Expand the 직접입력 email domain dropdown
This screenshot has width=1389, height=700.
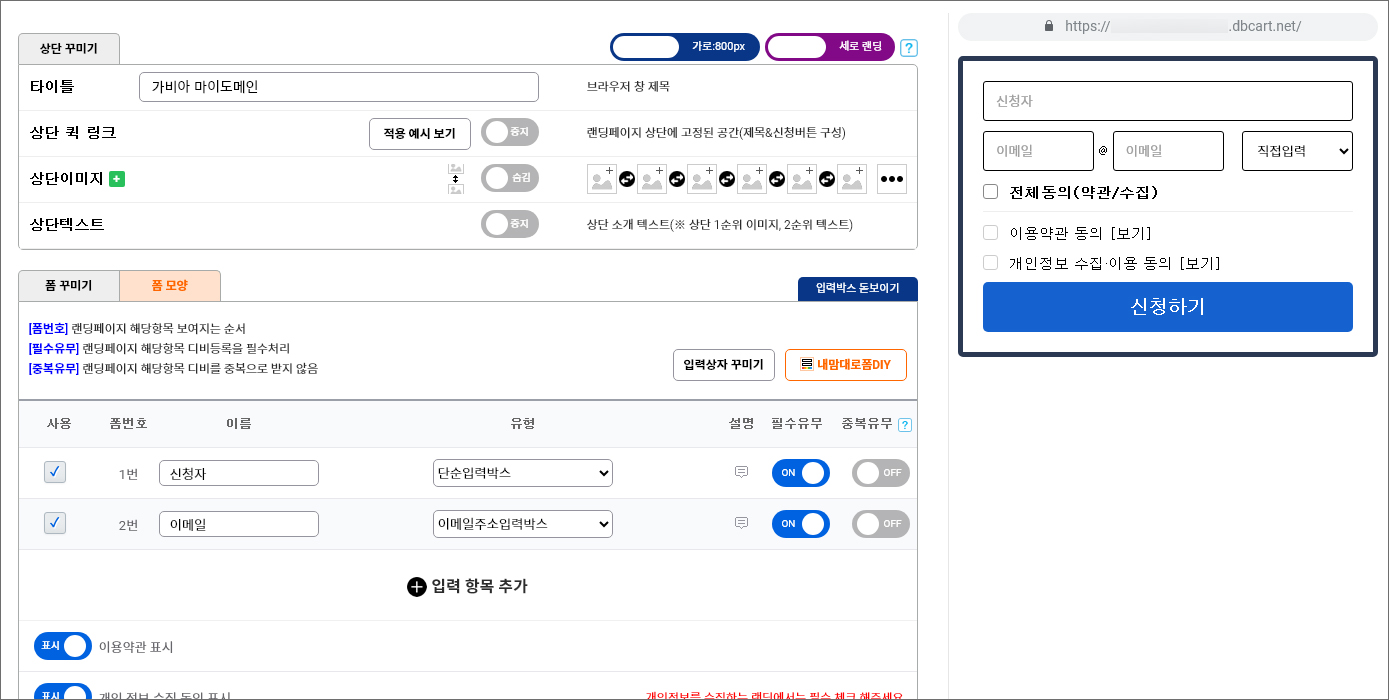1297,151
